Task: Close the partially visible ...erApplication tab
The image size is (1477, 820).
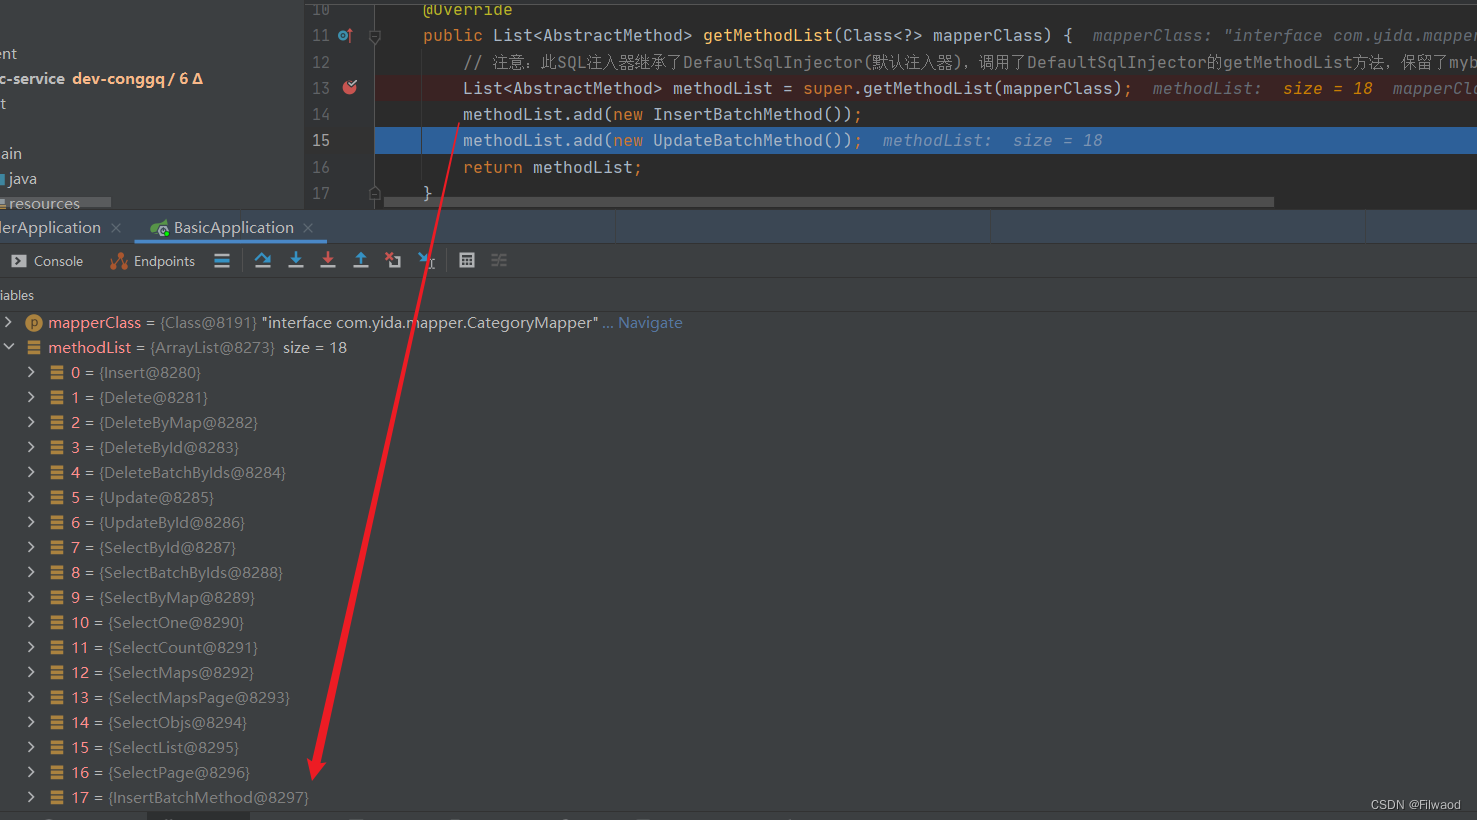Action: tap(116, 228)
